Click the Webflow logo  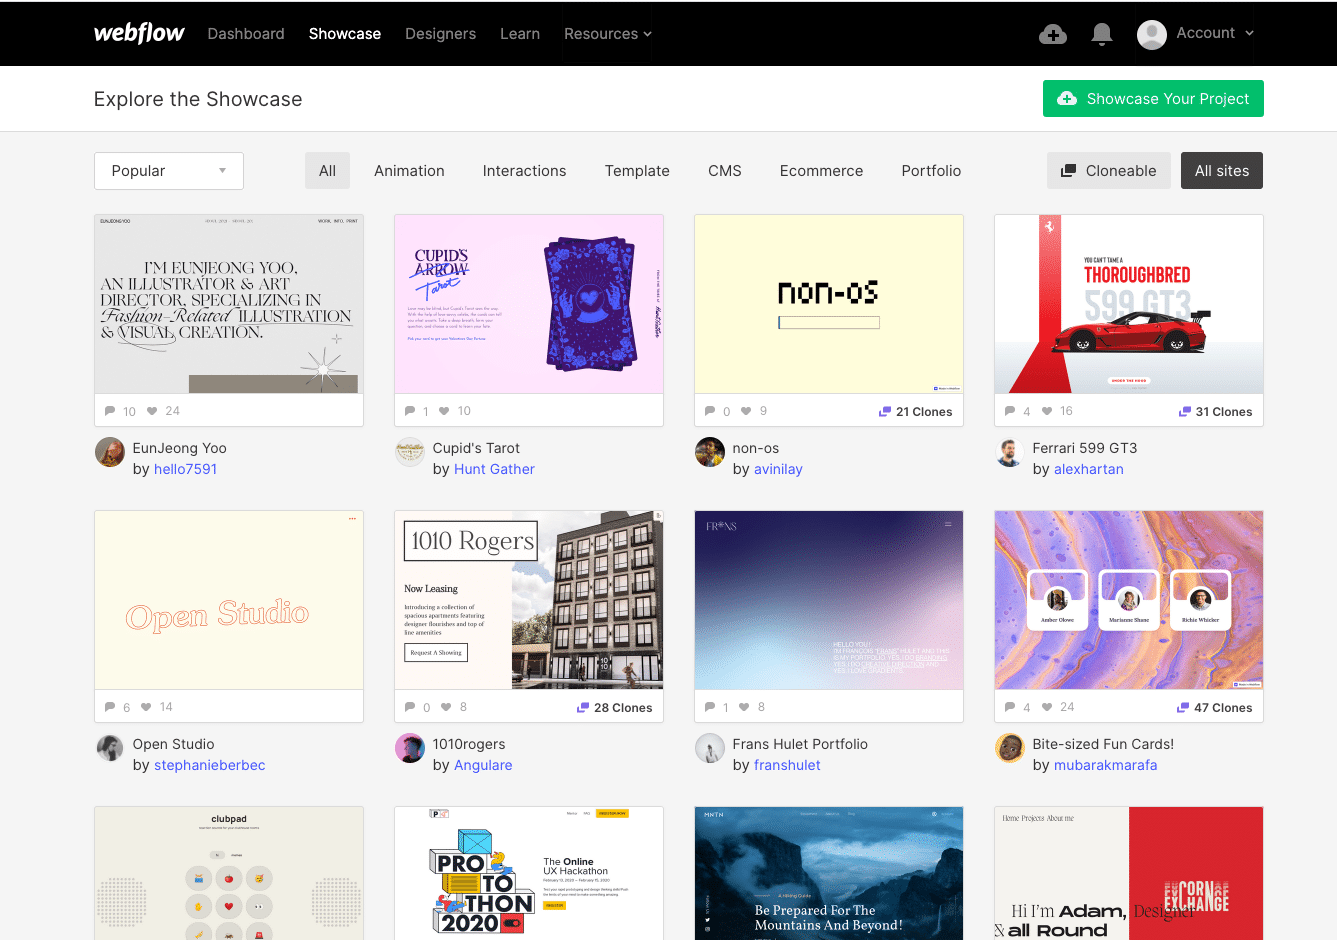139,33
